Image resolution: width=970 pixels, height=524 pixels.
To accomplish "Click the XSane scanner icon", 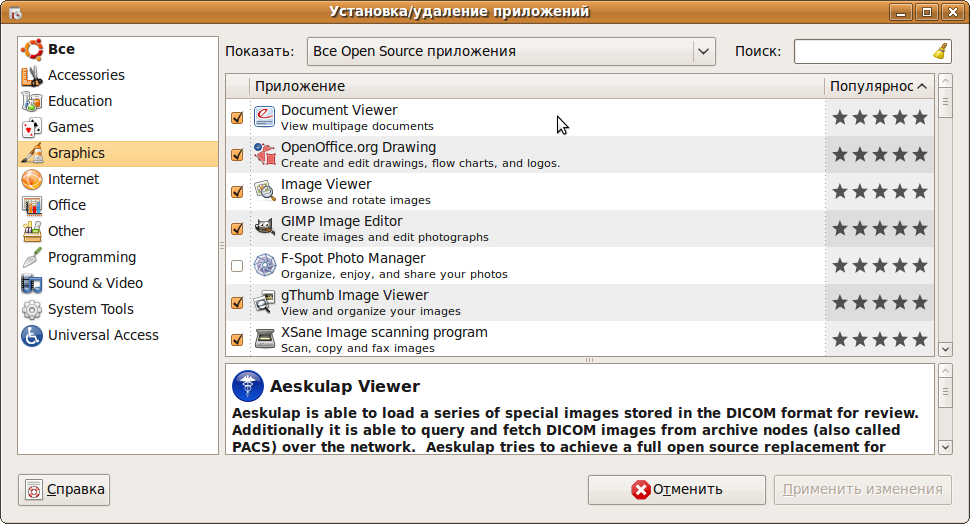I will (x=264, y=339).
